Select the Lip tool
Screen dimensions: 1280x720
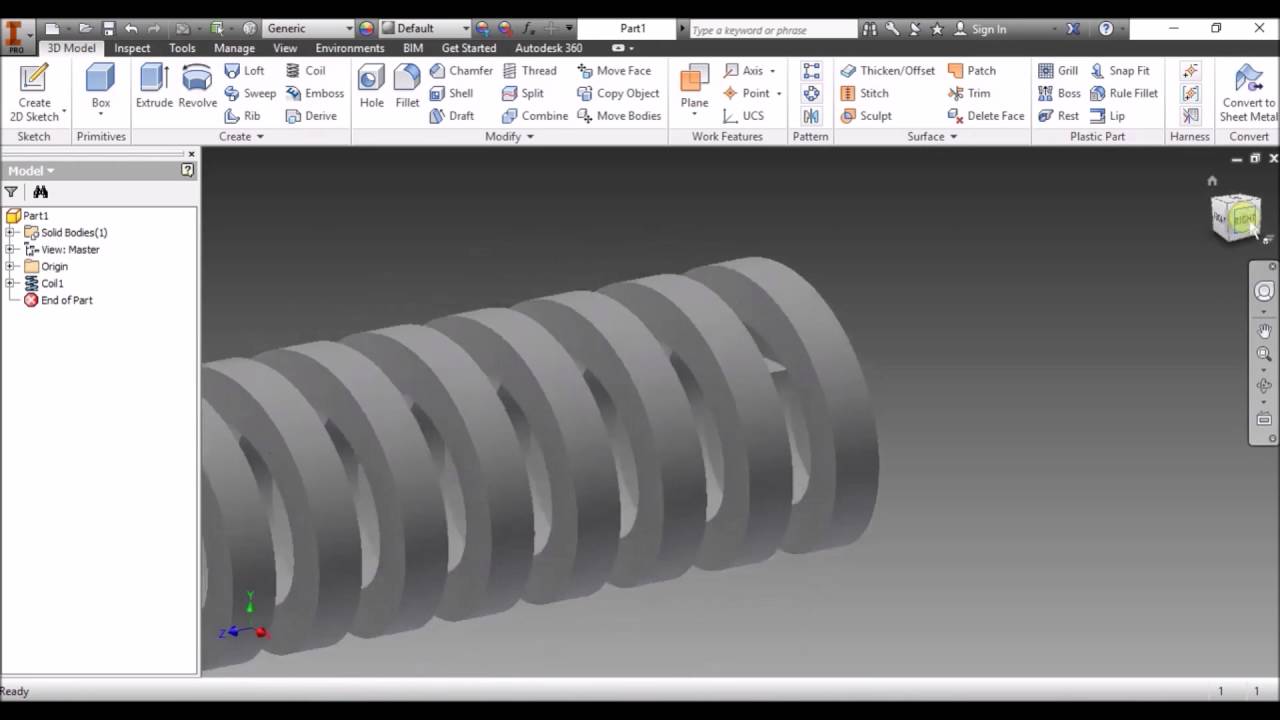coord(1108,116)
